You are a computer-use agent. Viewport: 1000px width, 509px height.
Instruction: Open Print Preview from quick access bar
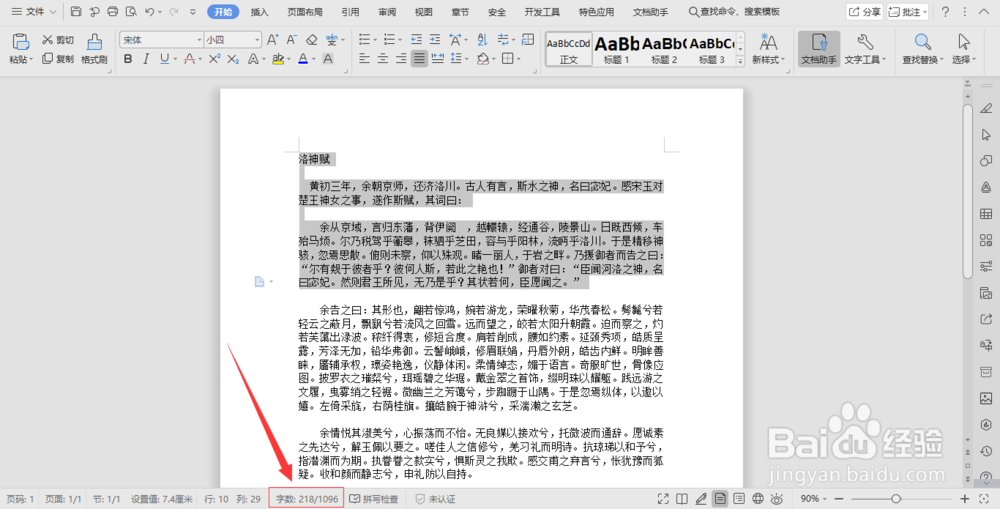(x=131, y=11)
